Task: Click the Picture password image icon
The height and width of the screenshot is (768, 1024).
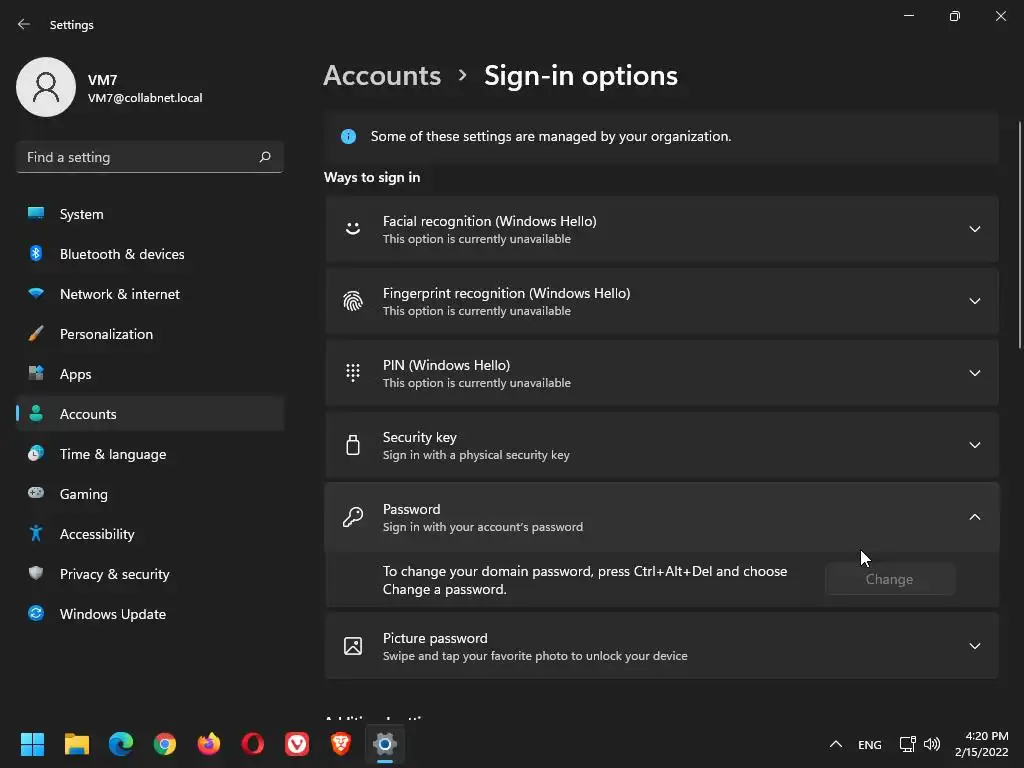Action: [x=353, y=646]
